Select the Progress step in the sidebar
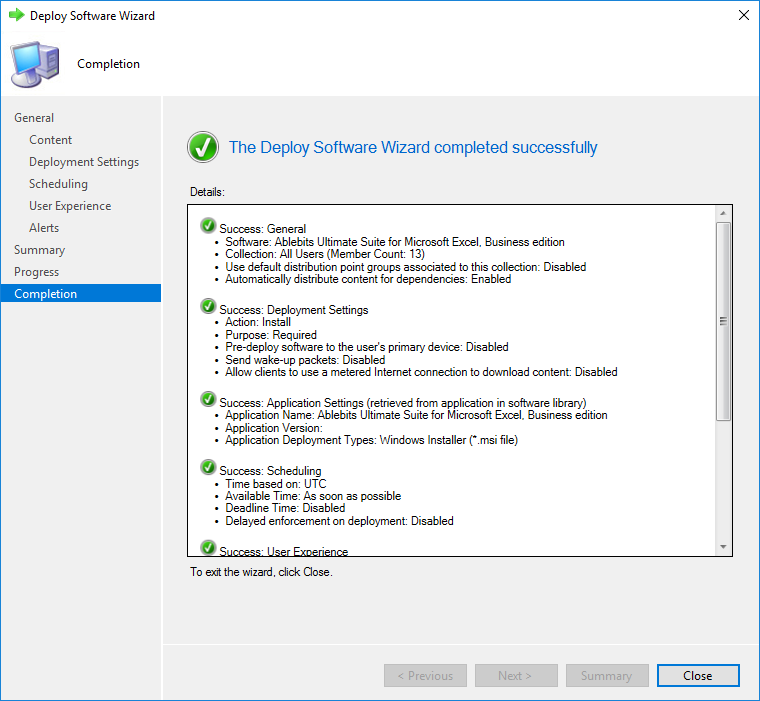 (x=36, y=272)
